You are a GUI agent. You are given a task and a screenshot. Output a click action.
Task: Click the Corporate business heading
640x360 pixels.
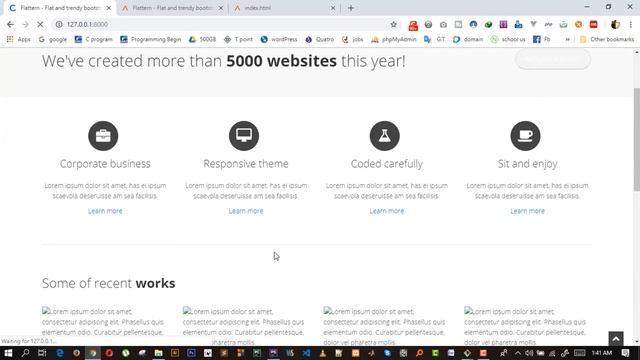[x=105, y=164]
